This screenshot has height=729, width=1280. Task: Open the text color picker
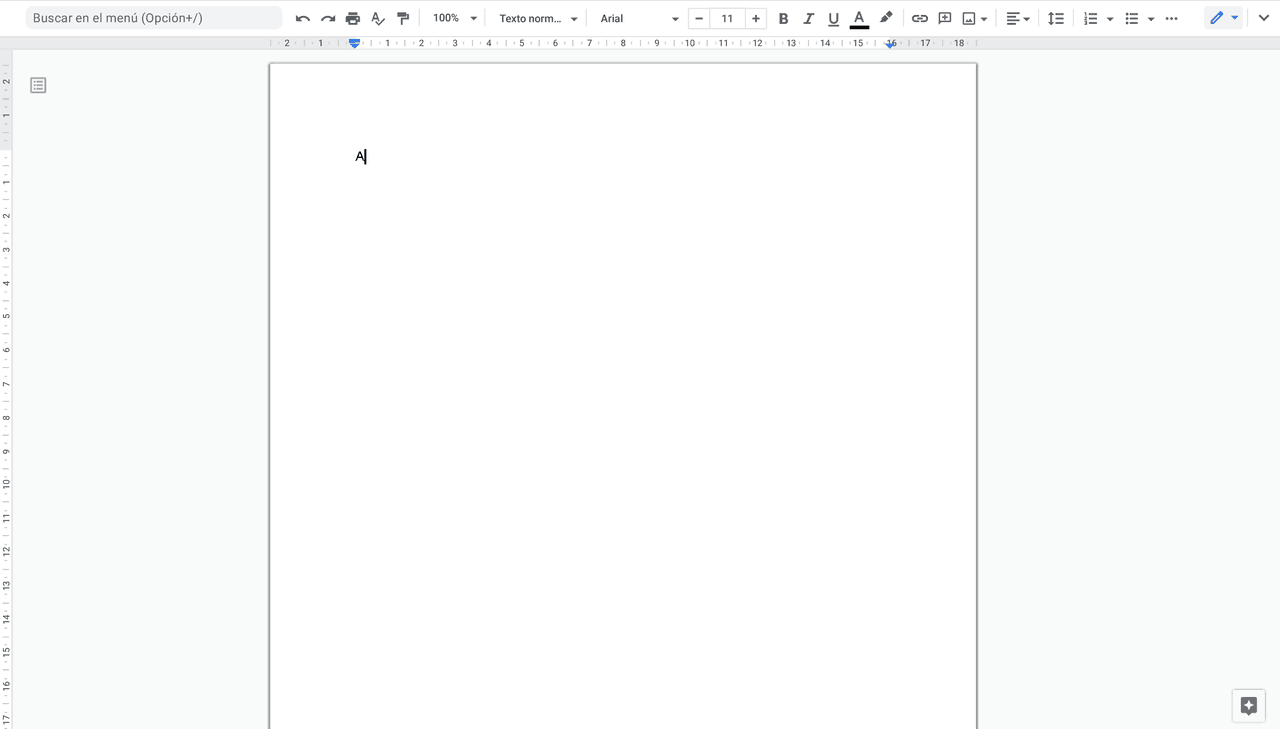click(858, 19)
